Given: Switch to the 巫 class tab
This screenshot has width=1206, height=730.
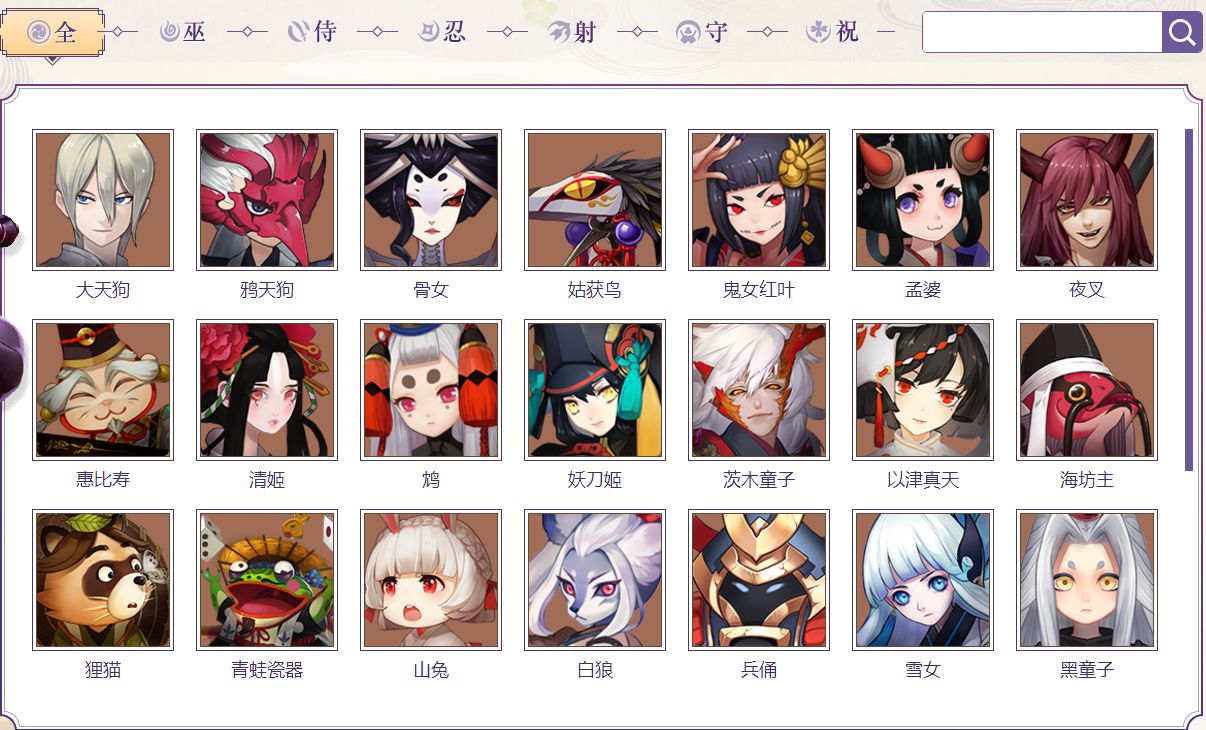Looking at the screenshot, I should coord(183,32).
